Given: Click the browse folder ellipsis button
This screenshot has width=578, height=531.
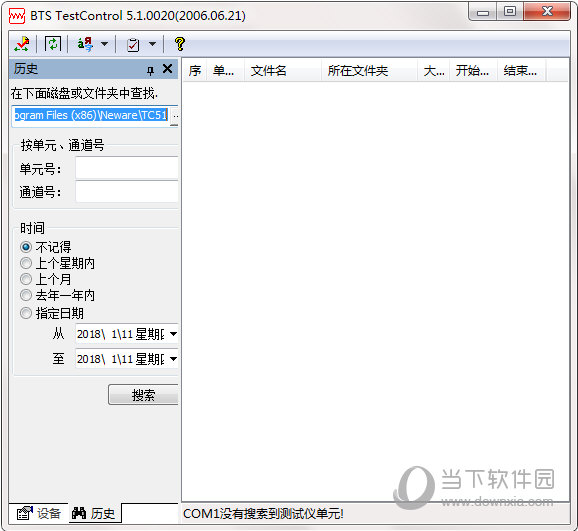Looking at the screenshot, I should [175, 116].
